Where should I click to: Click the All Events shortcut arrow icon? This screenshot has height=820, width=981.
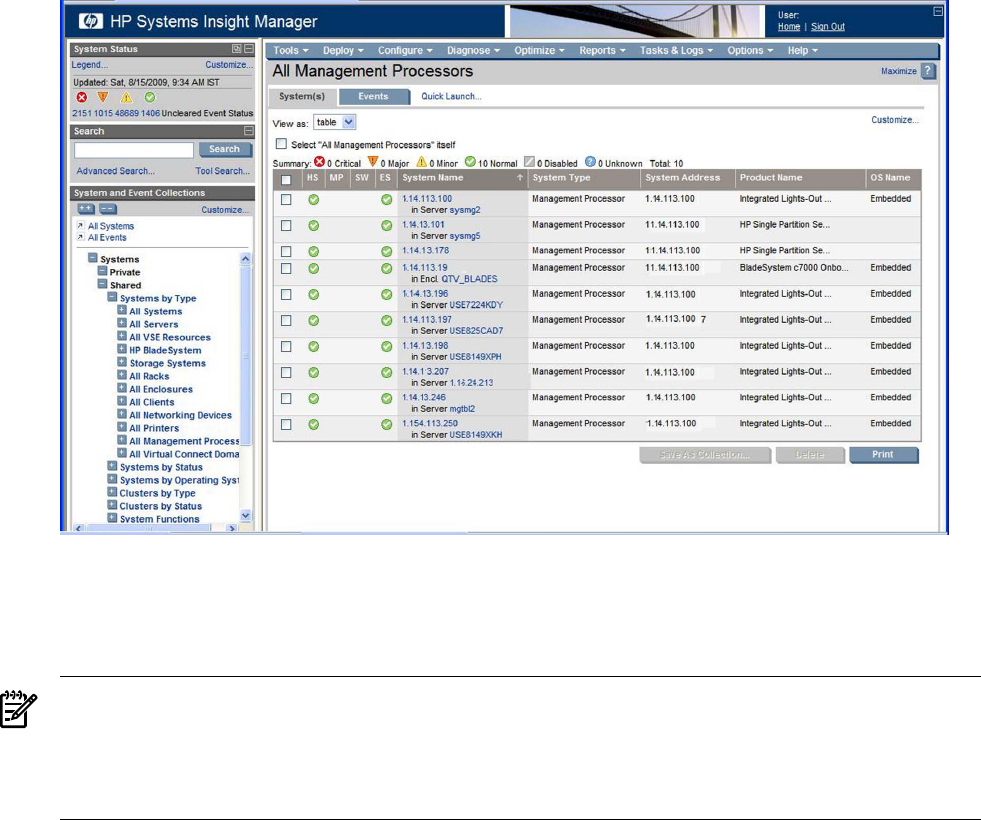[80, 237]
